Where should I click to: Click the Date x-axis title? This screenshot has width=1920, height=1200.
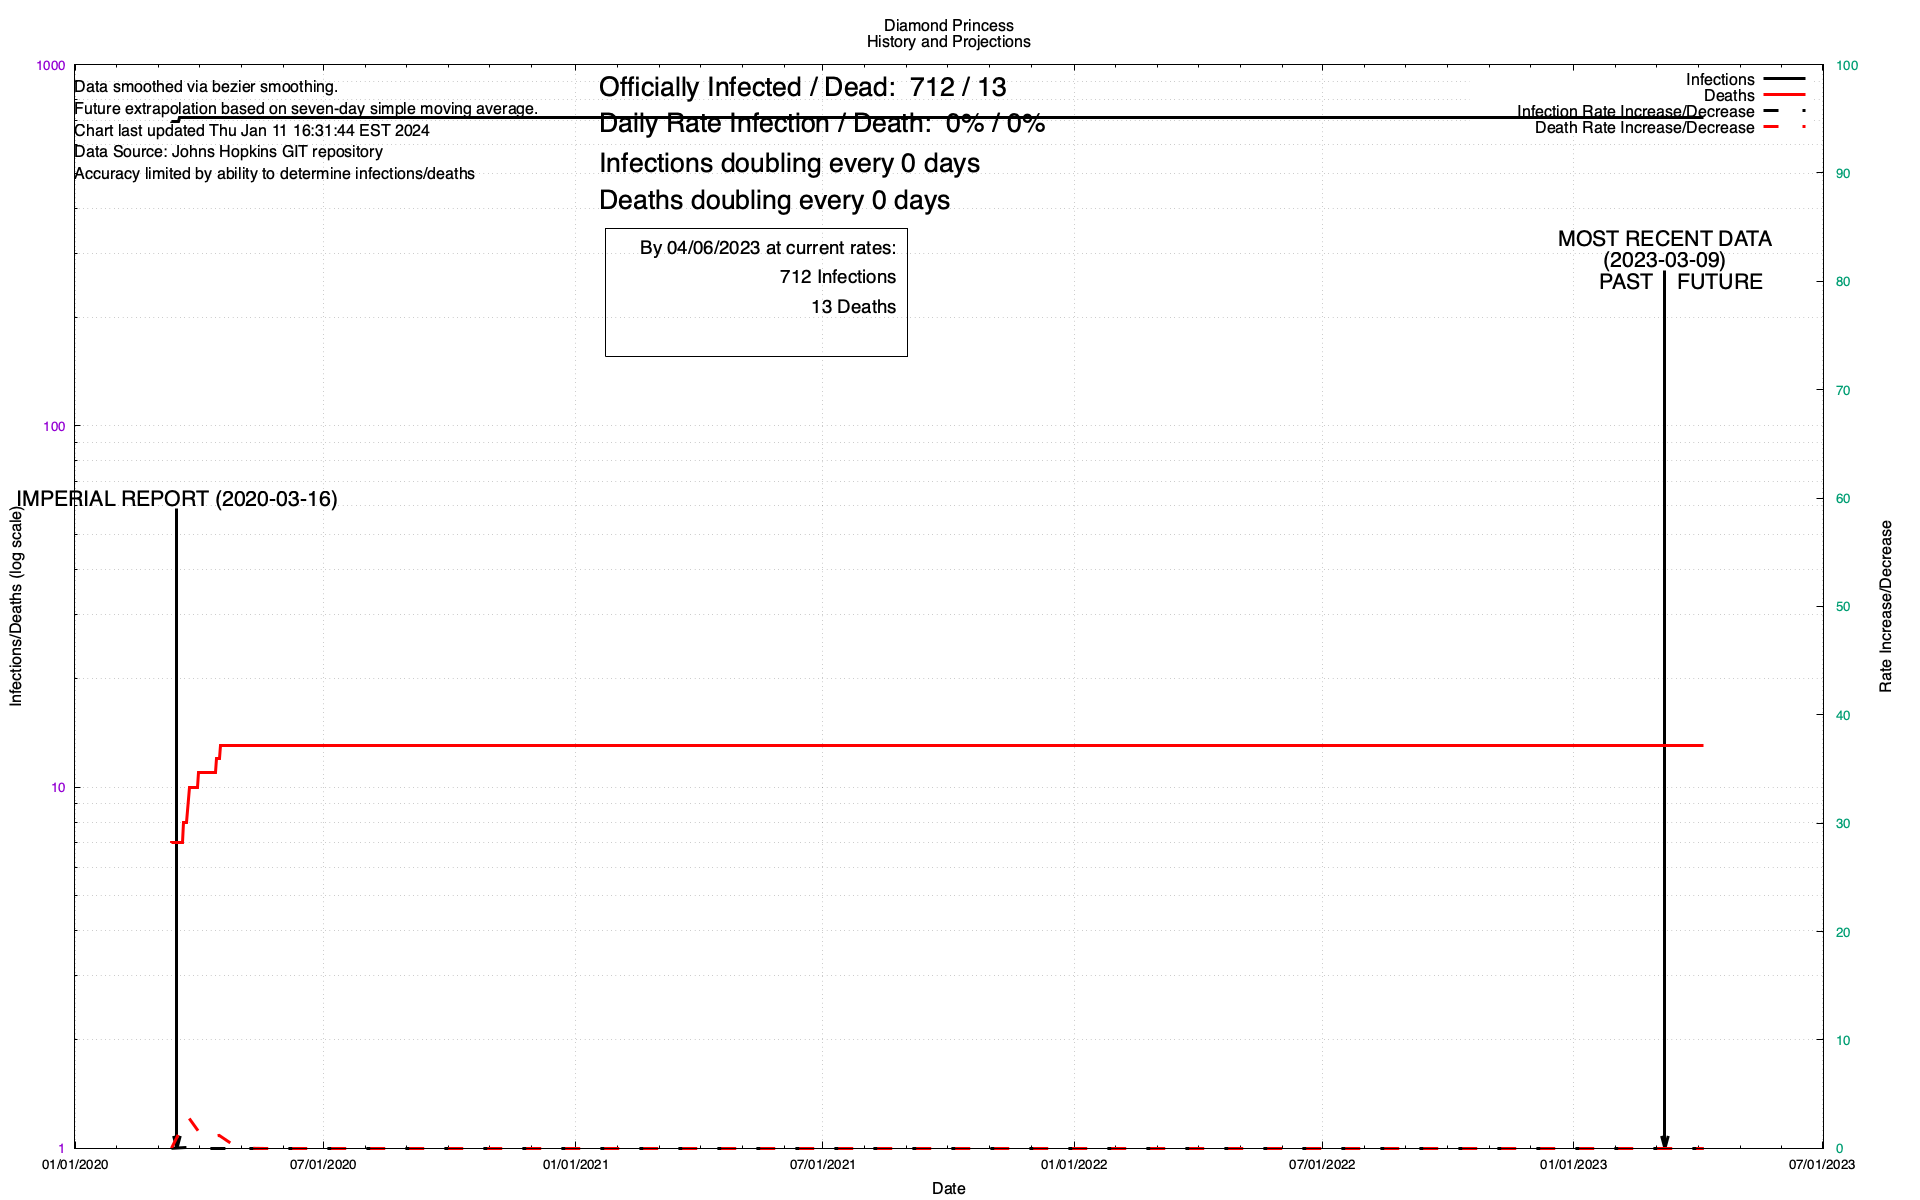click(x=948, y=1189)
